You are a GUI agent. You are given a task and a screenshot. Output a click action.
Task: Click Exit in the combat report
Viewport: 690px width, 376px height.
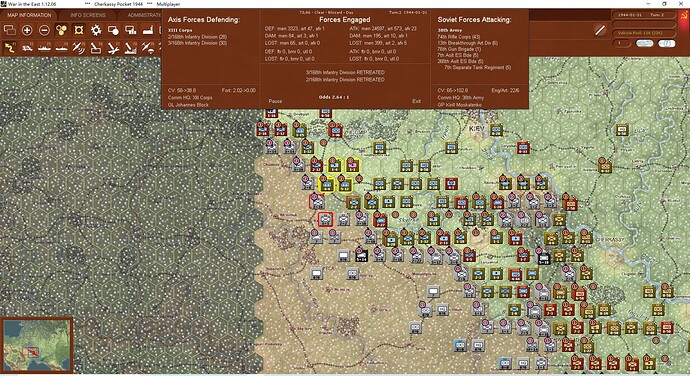pos(416,101)
